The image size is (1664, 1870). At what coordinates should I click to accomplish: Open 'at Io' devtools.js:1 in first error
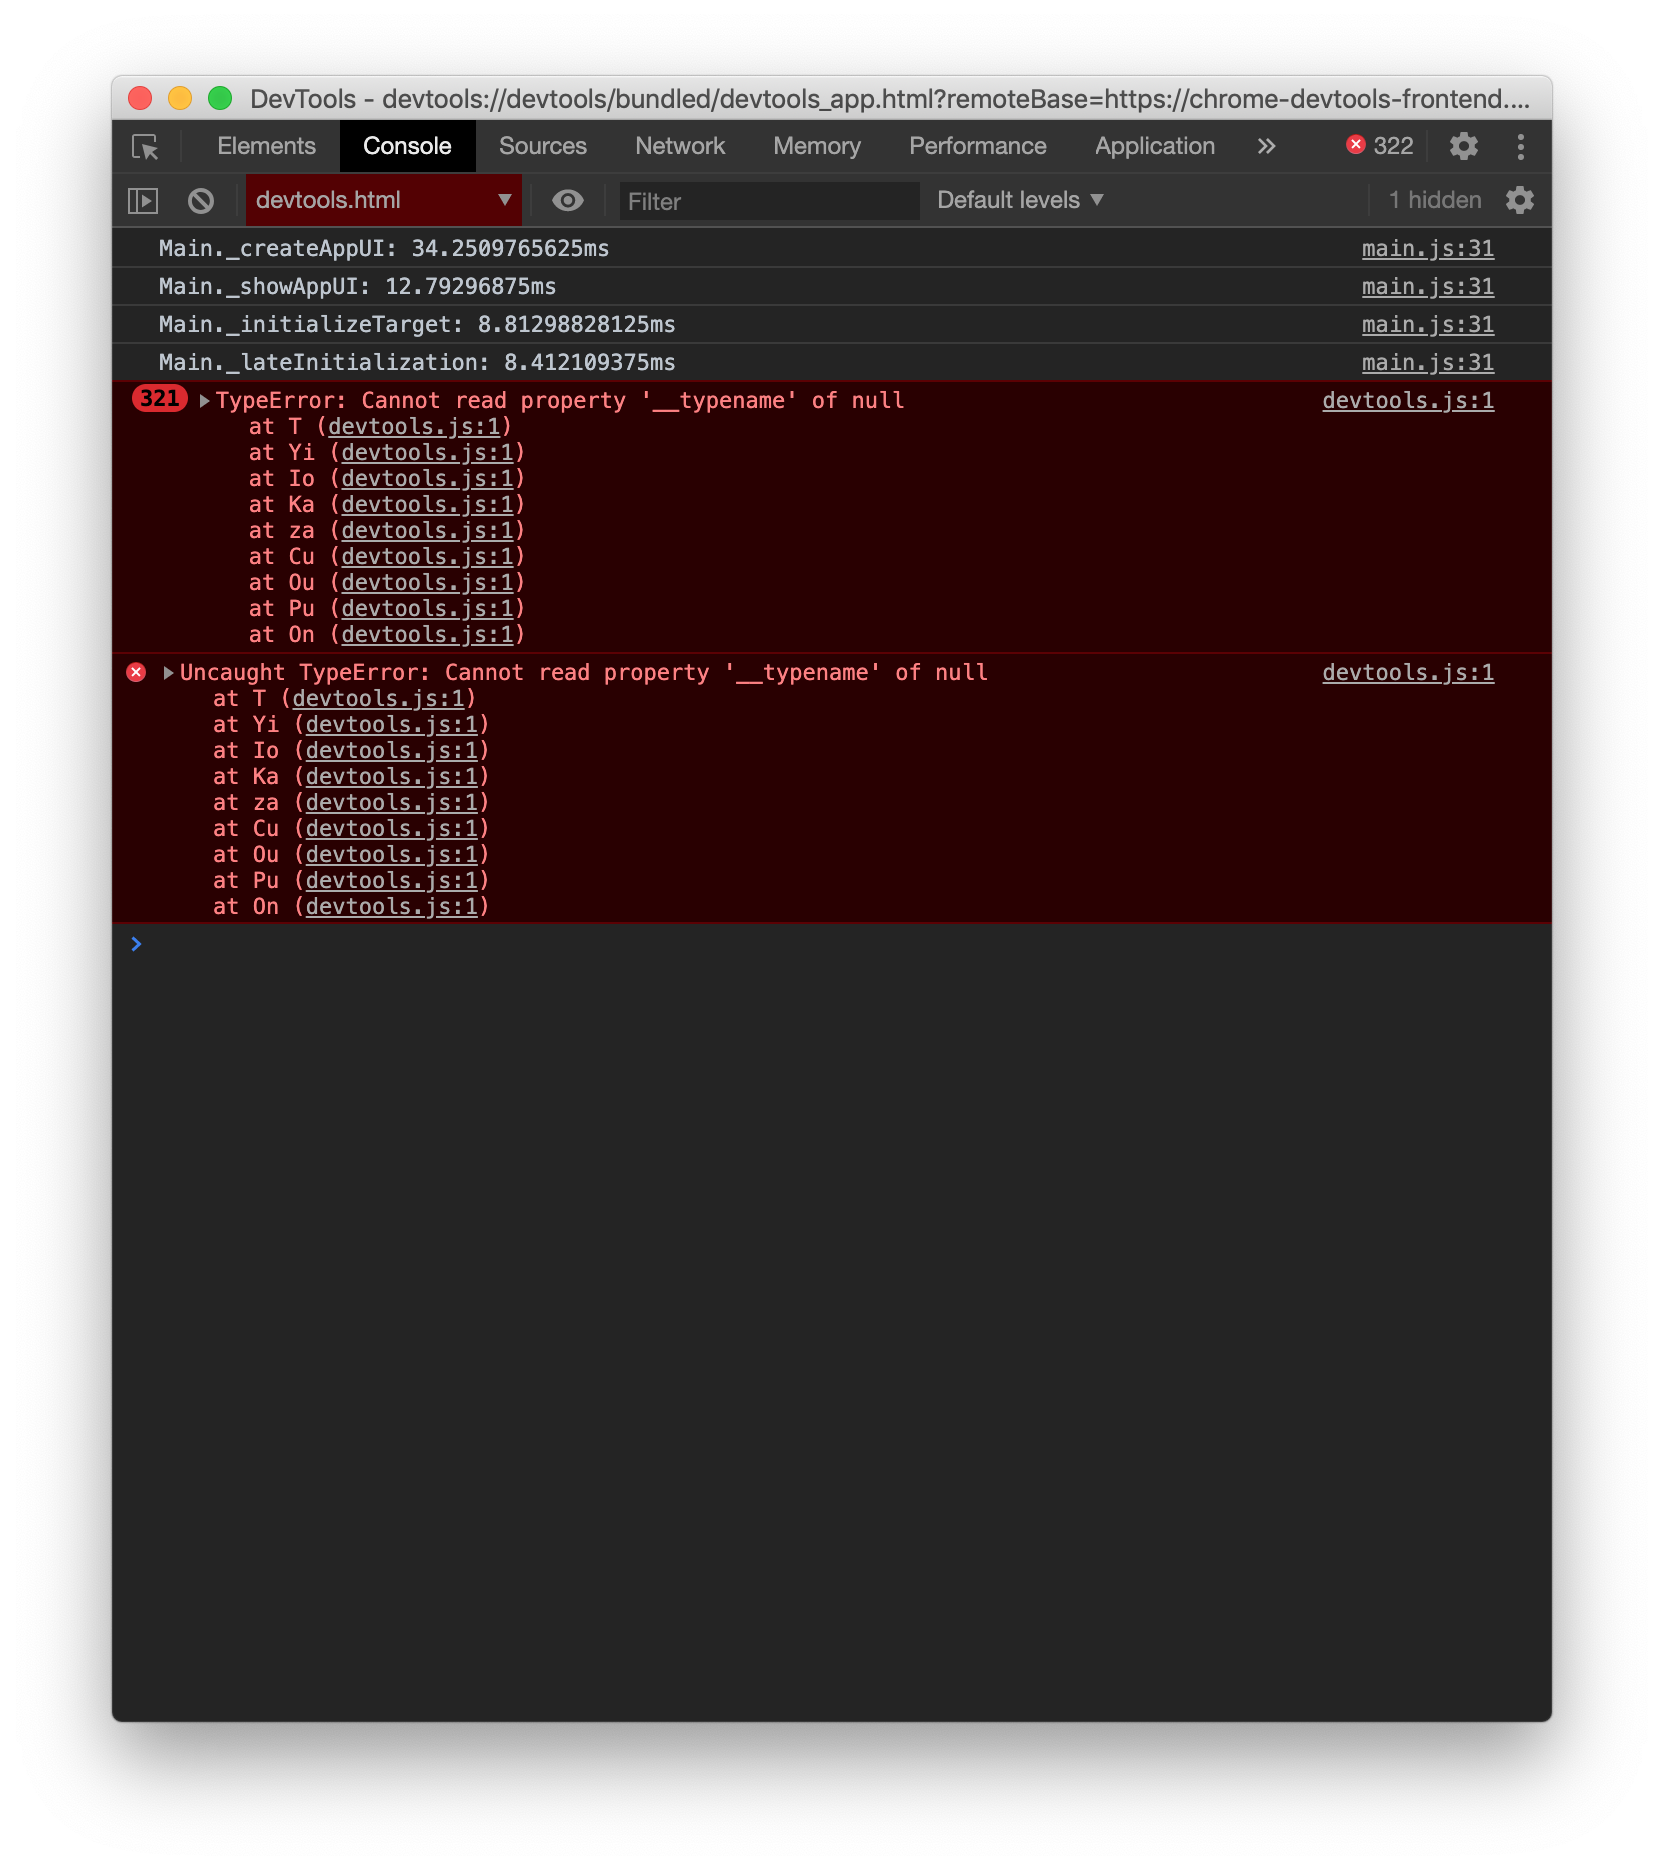[x=427, y=479]
